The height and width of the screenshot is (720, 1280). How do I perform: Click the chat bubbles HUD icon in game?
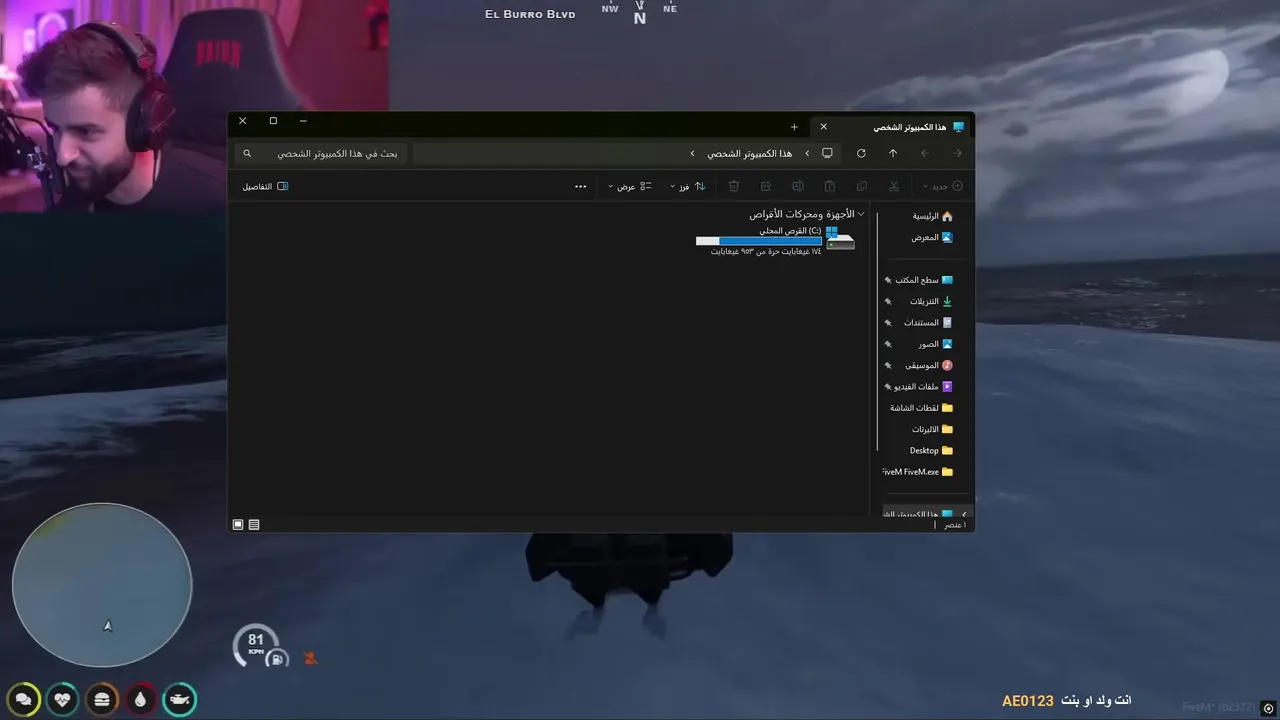(23, 699)
